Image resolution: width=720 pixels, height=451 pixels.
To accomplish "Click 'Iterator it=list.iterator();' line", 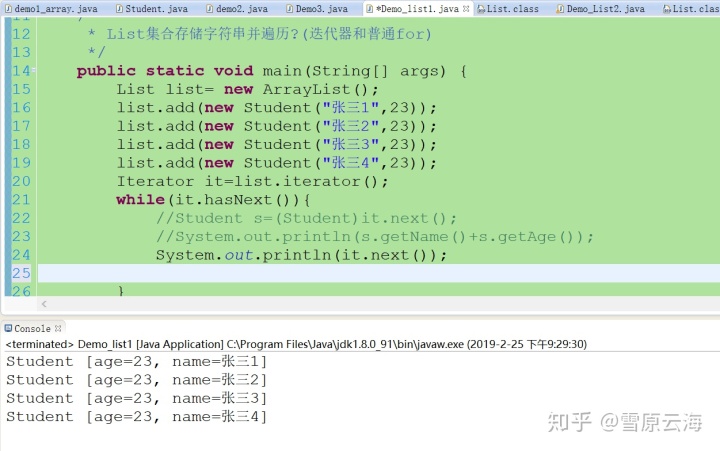I will tap(252, 181).
